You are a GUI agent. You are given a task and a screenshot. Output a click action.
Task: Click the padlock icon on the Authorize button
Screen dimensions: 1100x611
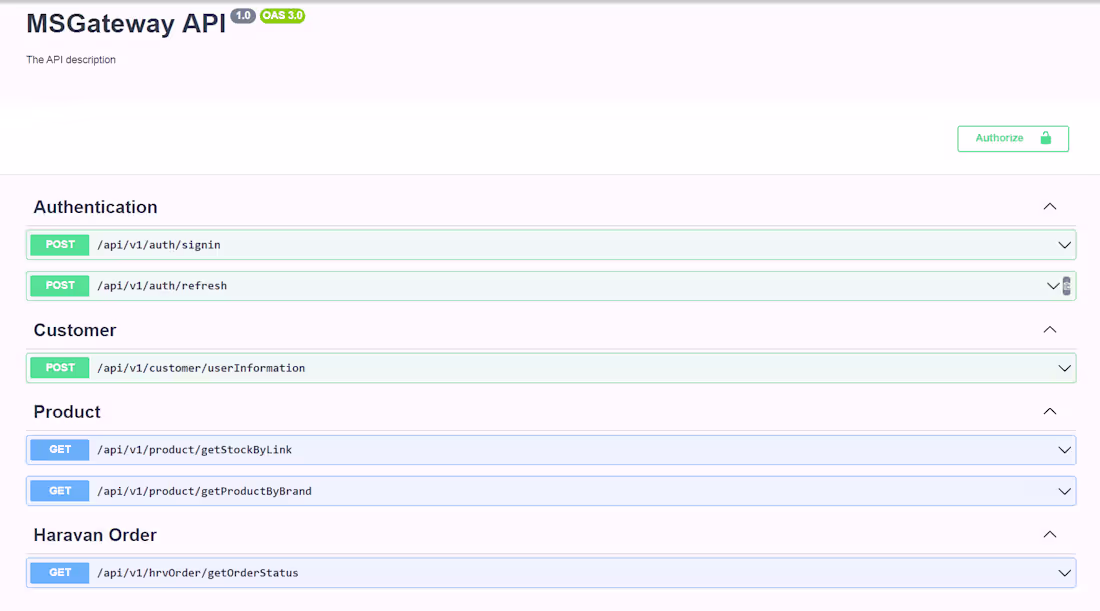pyautogui.click(x=1045, y=138)
